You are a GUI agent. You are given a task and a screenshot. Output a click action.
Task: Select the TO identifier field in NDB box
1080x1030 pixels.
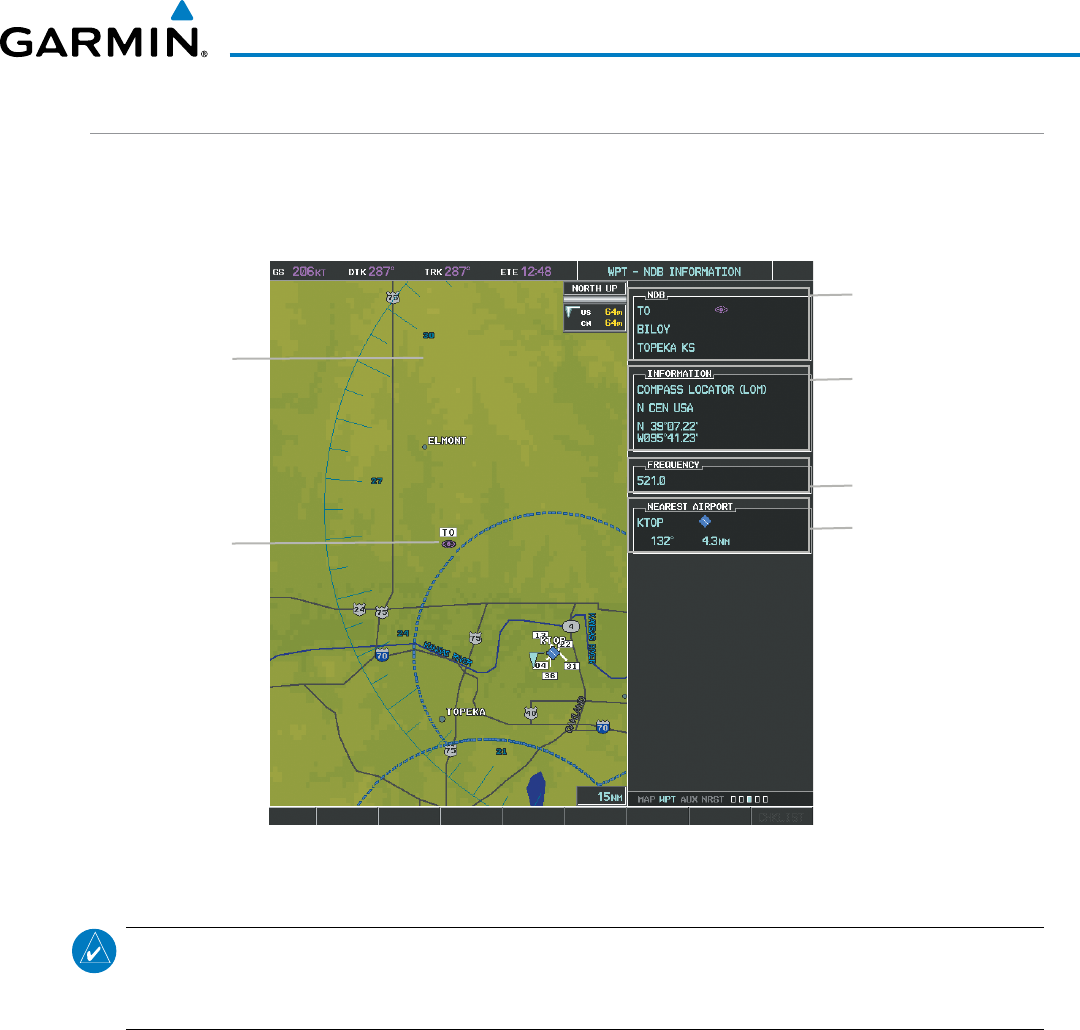(643, 311)
